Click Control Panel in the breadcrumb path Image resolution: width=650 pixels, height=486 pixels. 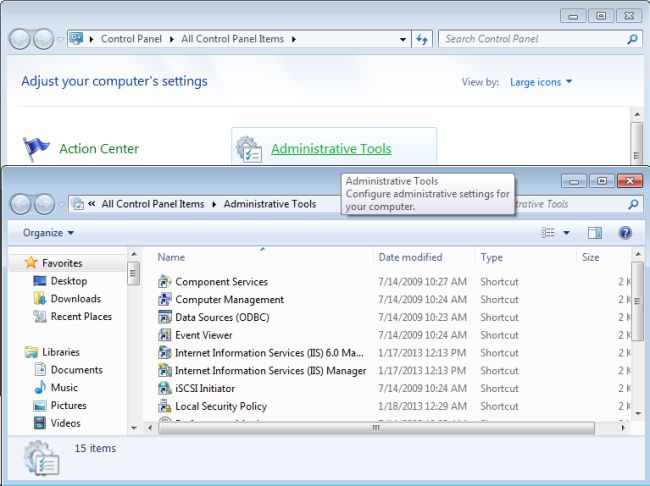coord(131,39)
